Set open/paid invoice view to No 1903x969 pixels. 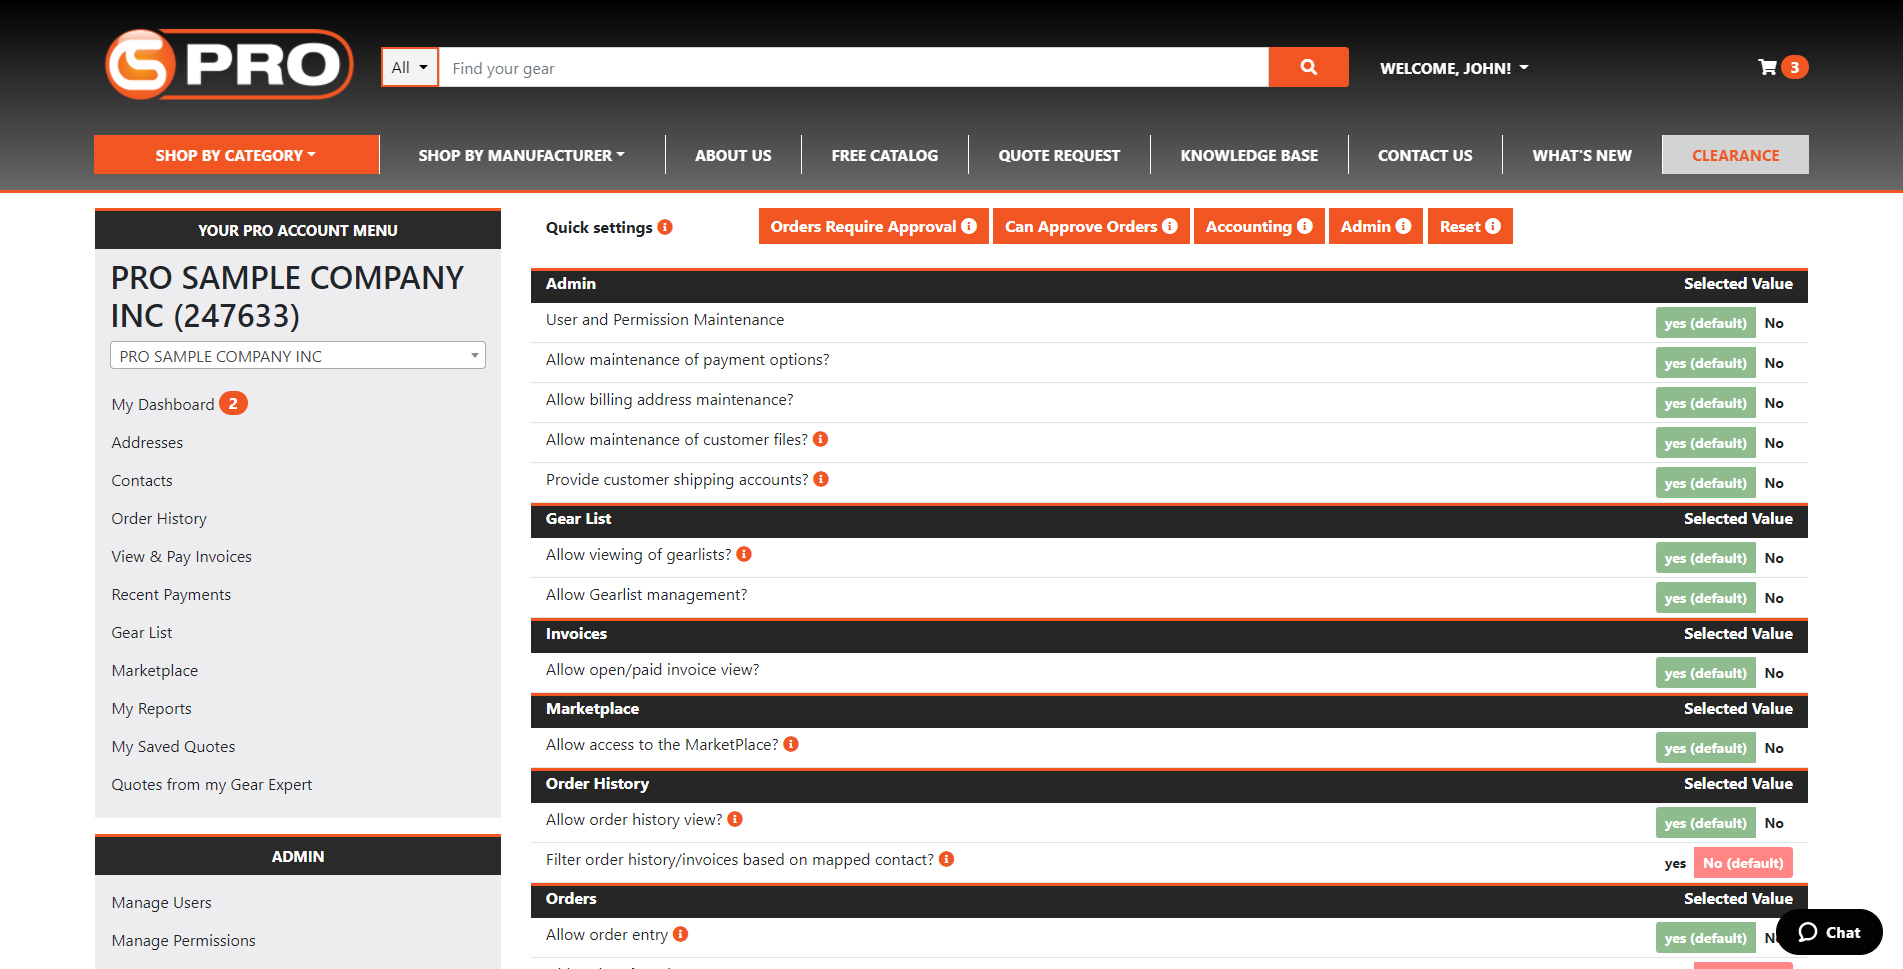point(1774,673)
